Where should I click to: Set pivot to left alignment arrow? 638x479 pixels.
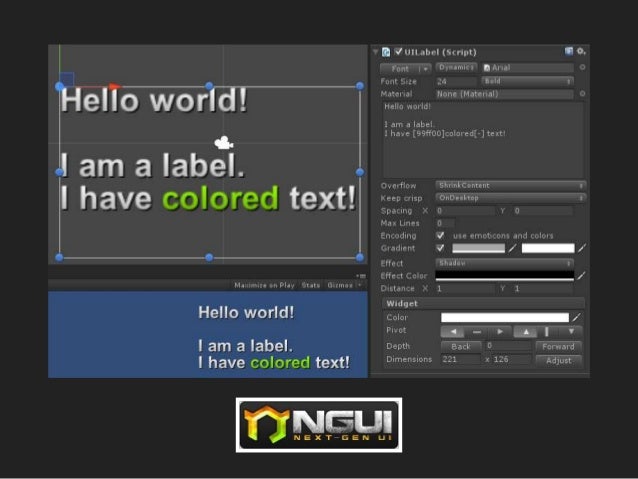coord(453,332)
